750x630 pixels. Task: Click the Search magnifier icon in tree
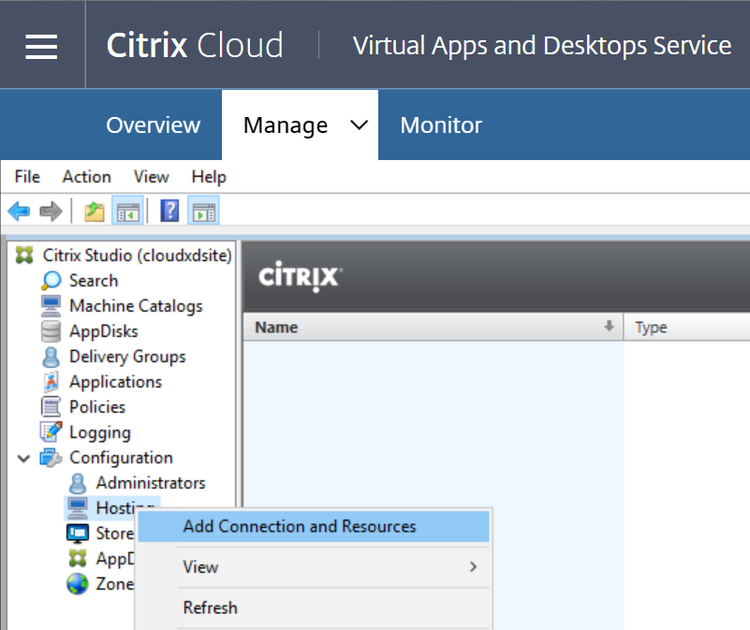coord(51,280)
